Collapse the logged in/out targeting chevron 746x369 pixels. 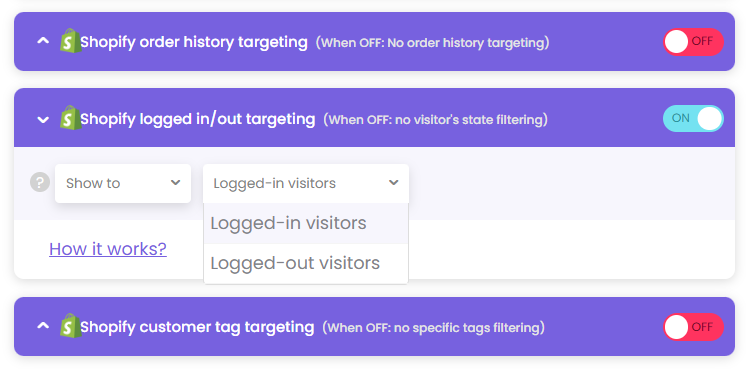43,119
